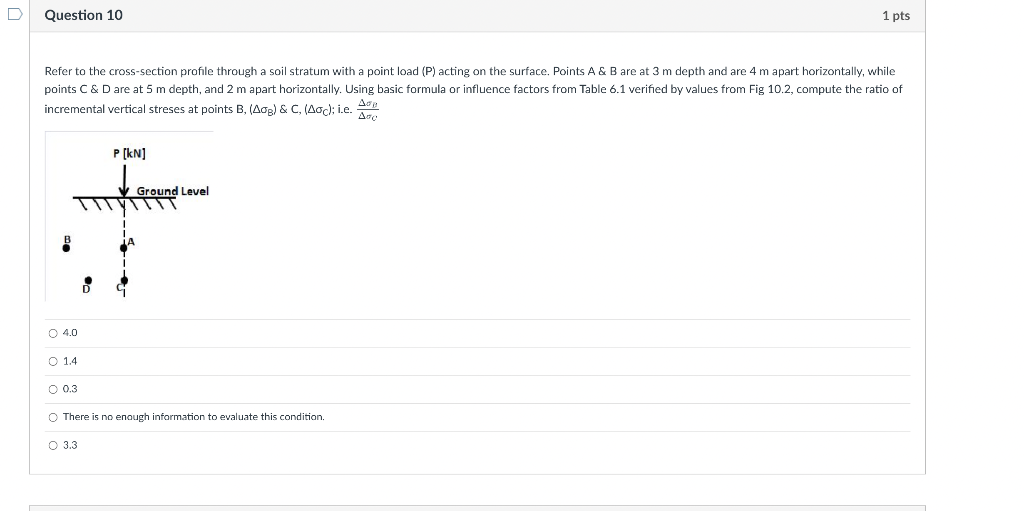Click point D dot in the diagram
Viewport: 1024px width, 511px height.
tap(88, 280)
